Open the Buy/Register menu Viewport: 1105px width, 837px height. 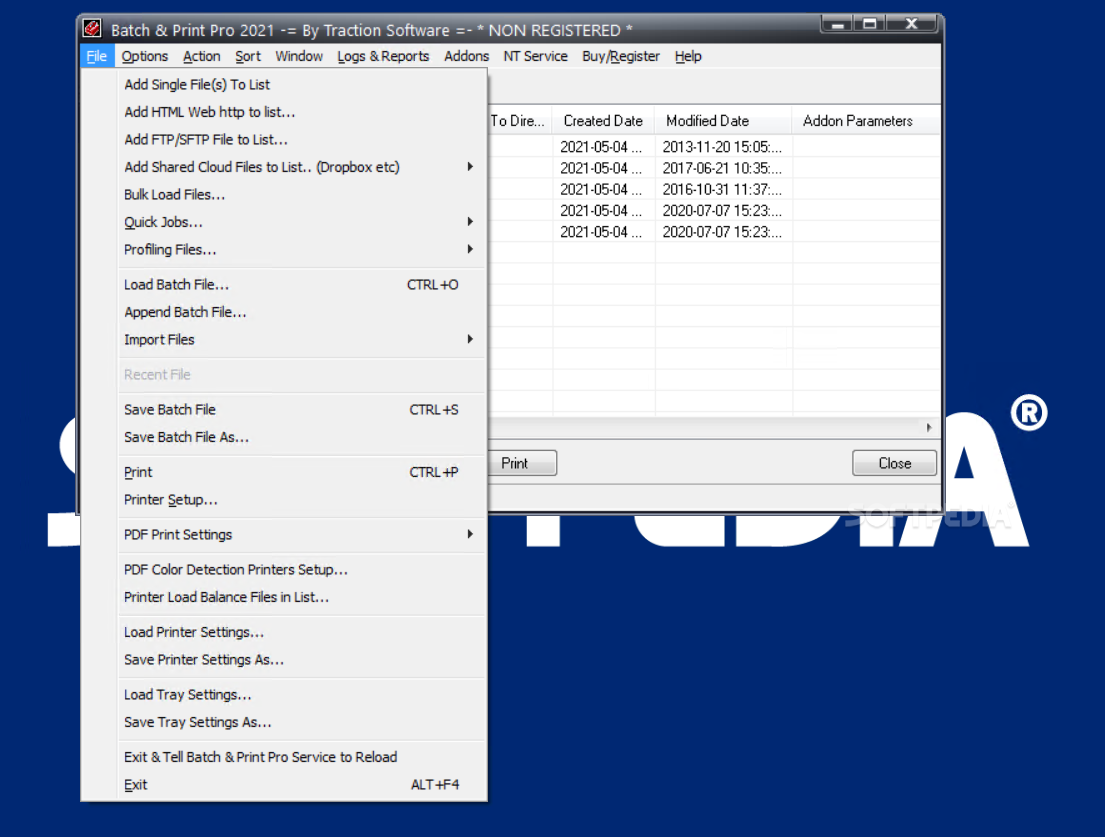click(621, 56)
